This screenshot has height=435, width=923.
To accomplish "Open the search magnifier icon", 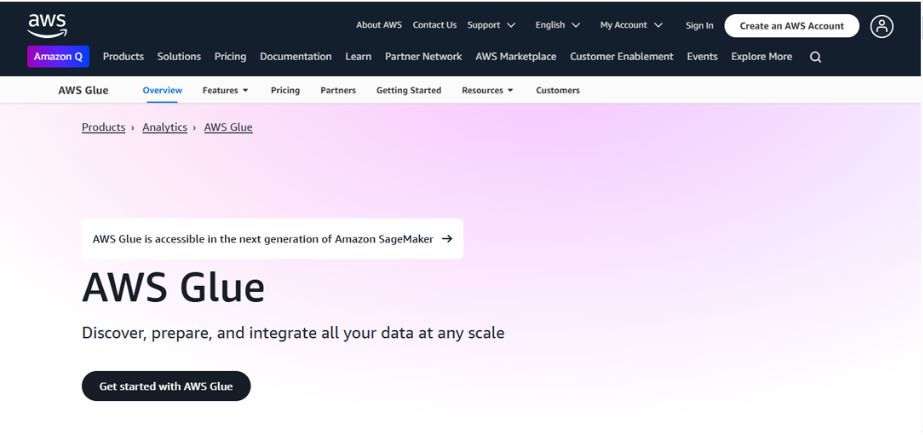I will point(815,57).
